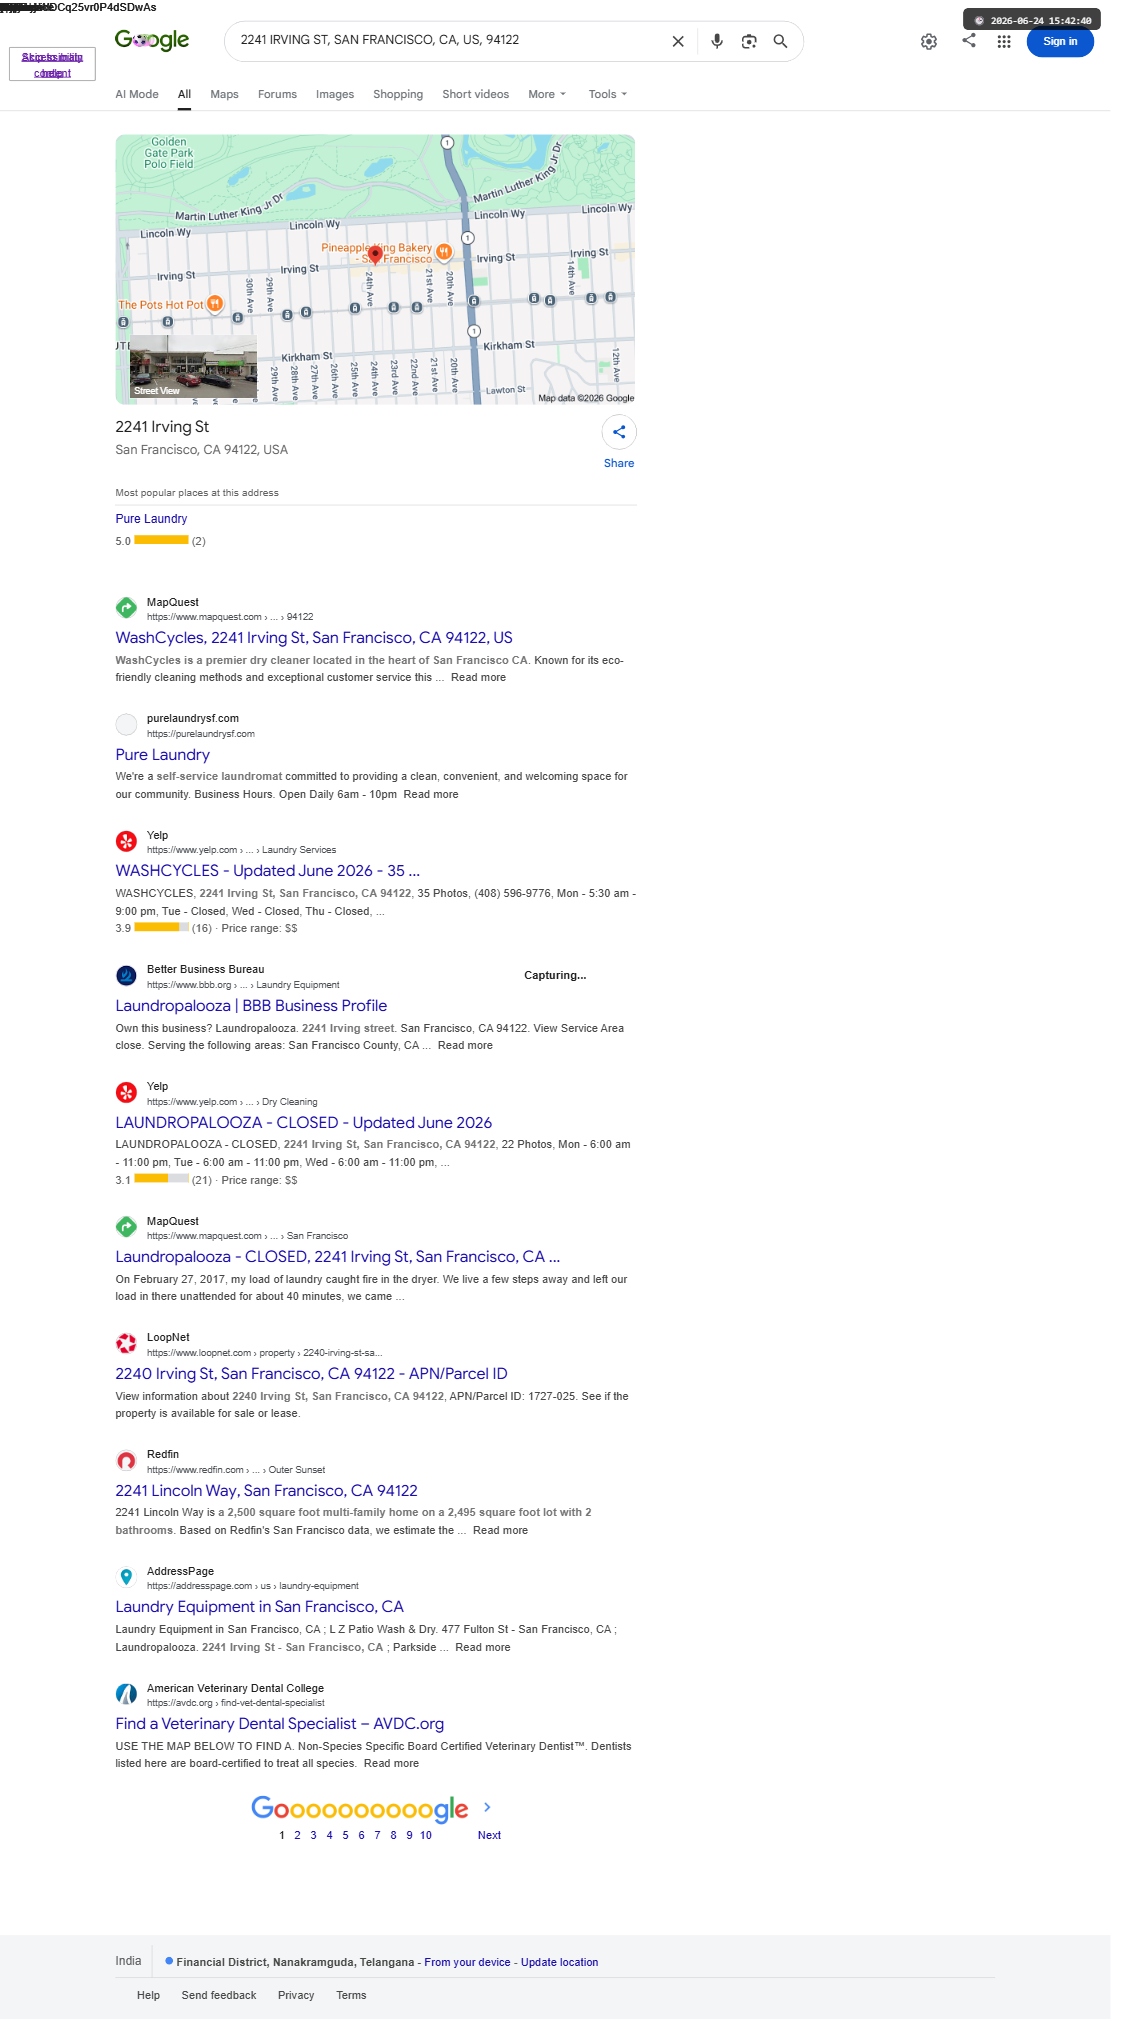The image size is (1124, 2019).
Task: Click the Yelp favicon for LAUNDROPALOOZA result
Action: pos(126,1092)
